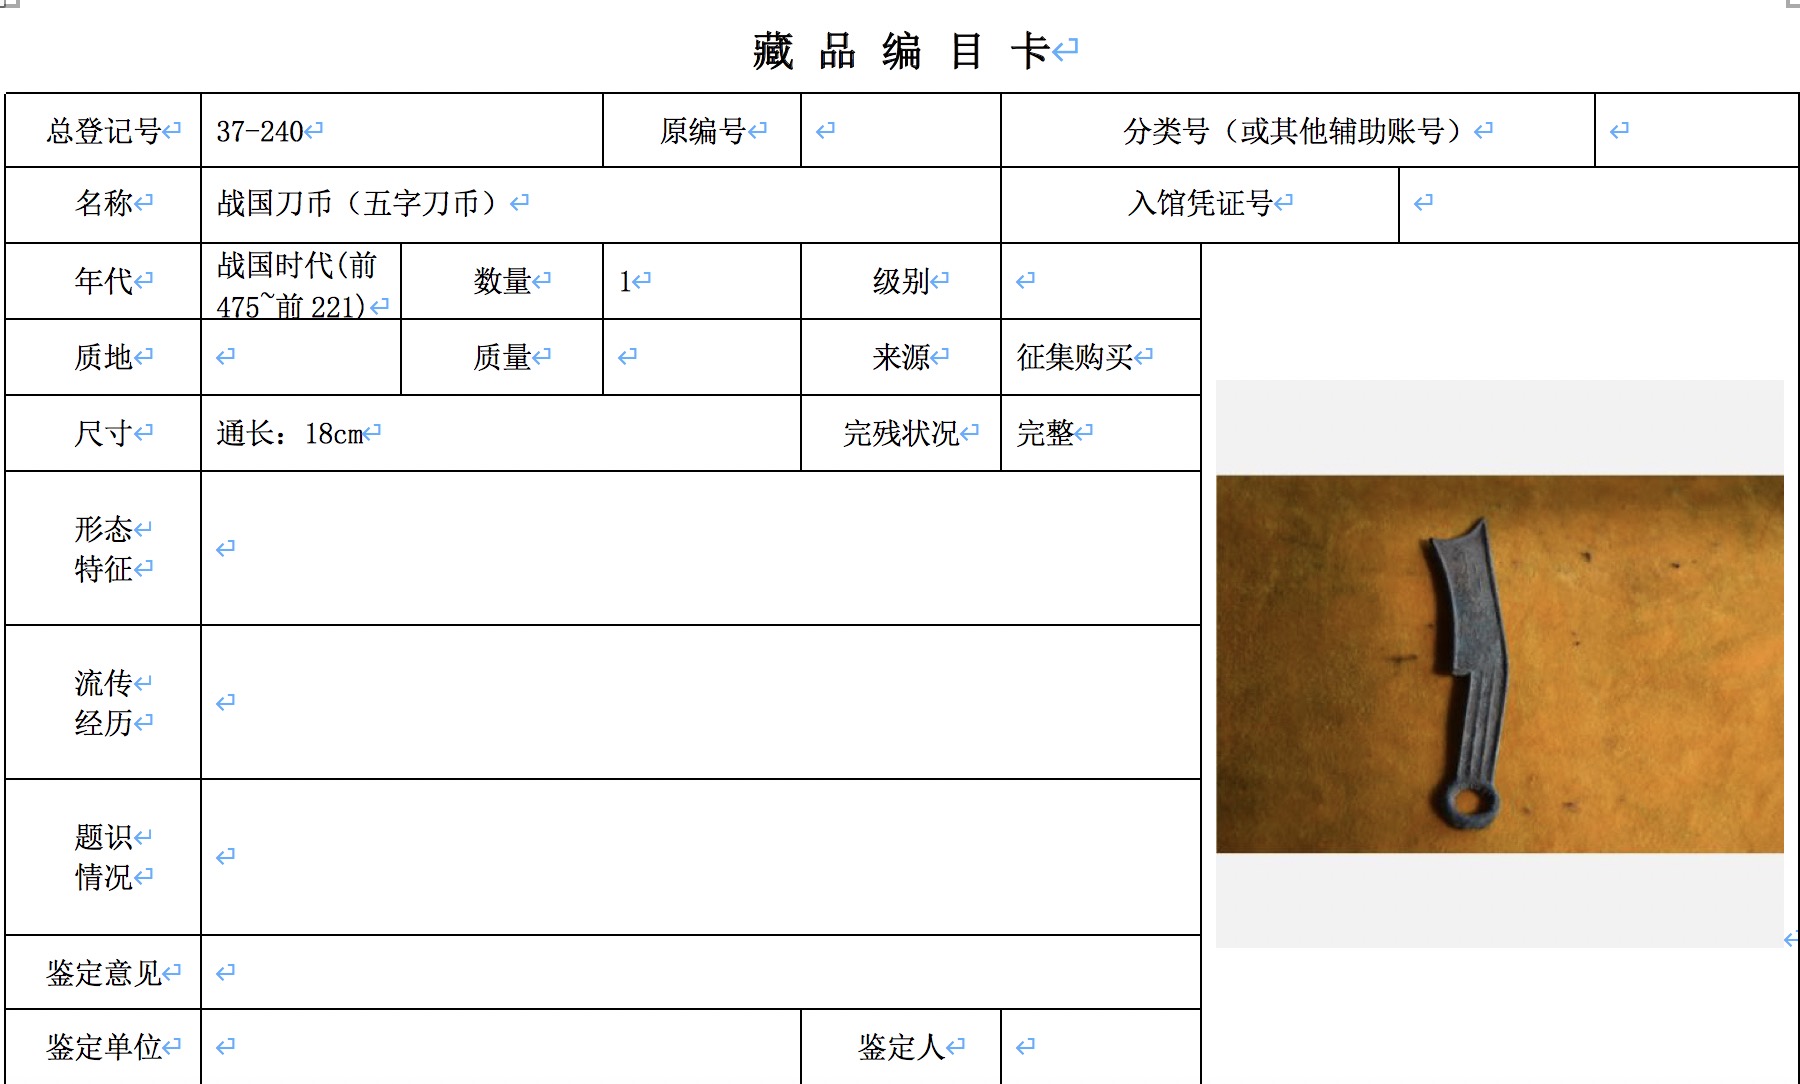Viewport: 1800px width, 1084px height.
Task: Select the knife coin photograph
Action: (x=1500, y=664)
